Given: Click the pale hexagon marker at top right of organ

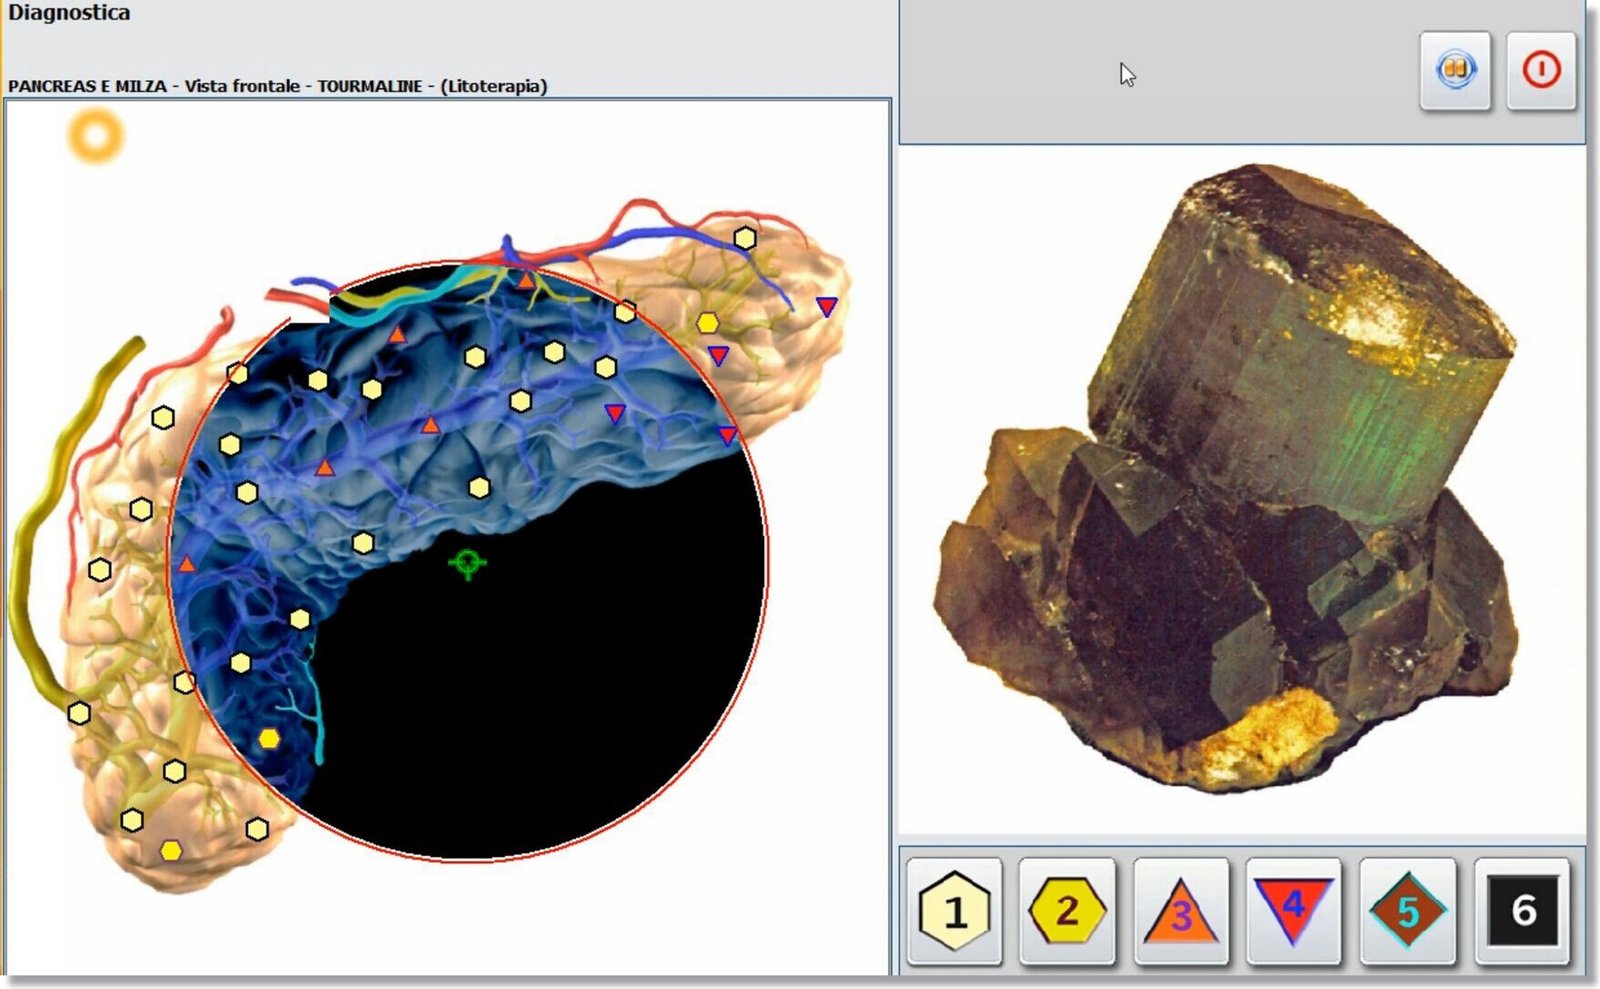Looking at the screenshot, I should click(x=745, y=238).
